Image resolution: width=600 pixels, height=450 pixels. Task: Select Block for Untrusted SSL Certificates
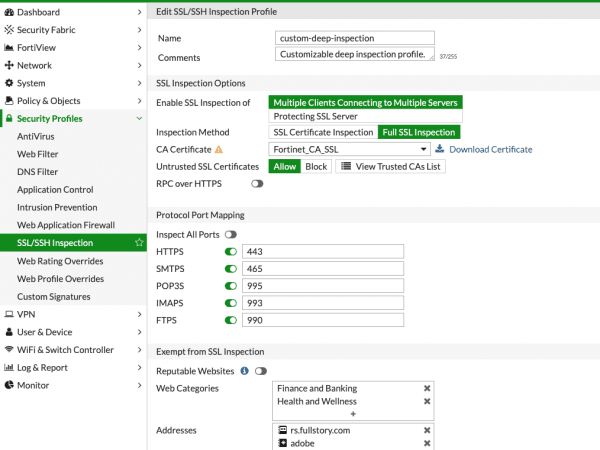[x=316, y=166]
